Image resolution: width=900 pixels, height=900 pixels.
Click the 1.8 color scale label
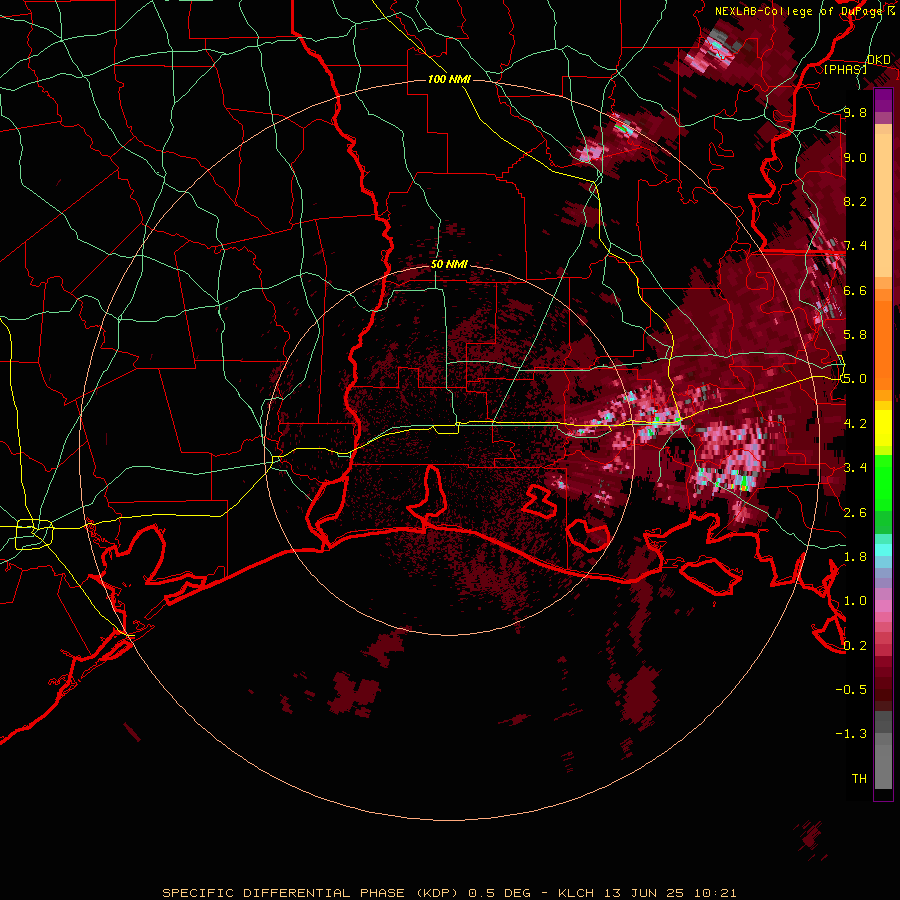point(855,557)
